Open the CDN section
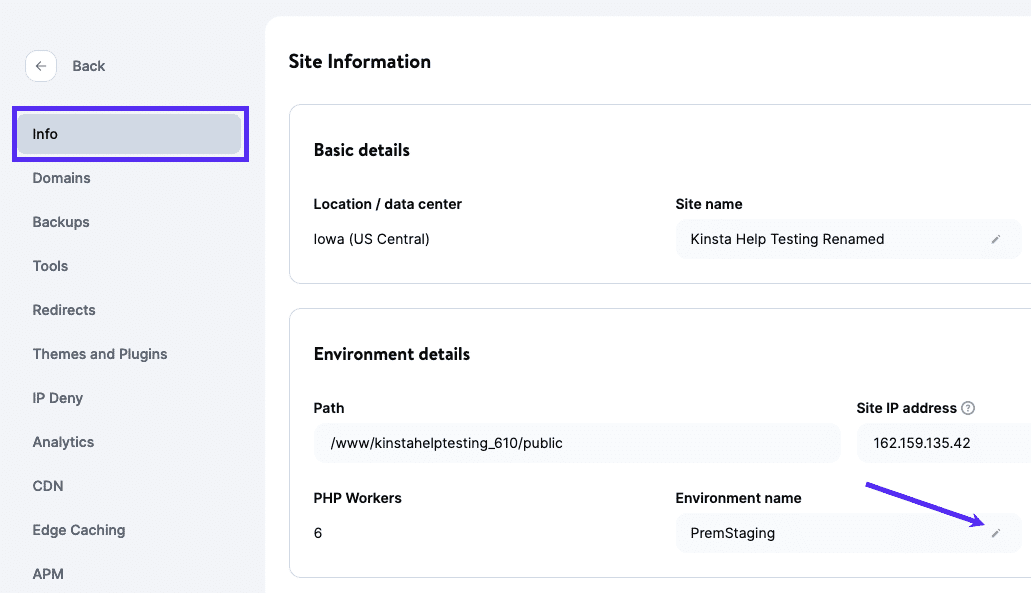 (x=48, y=486)
